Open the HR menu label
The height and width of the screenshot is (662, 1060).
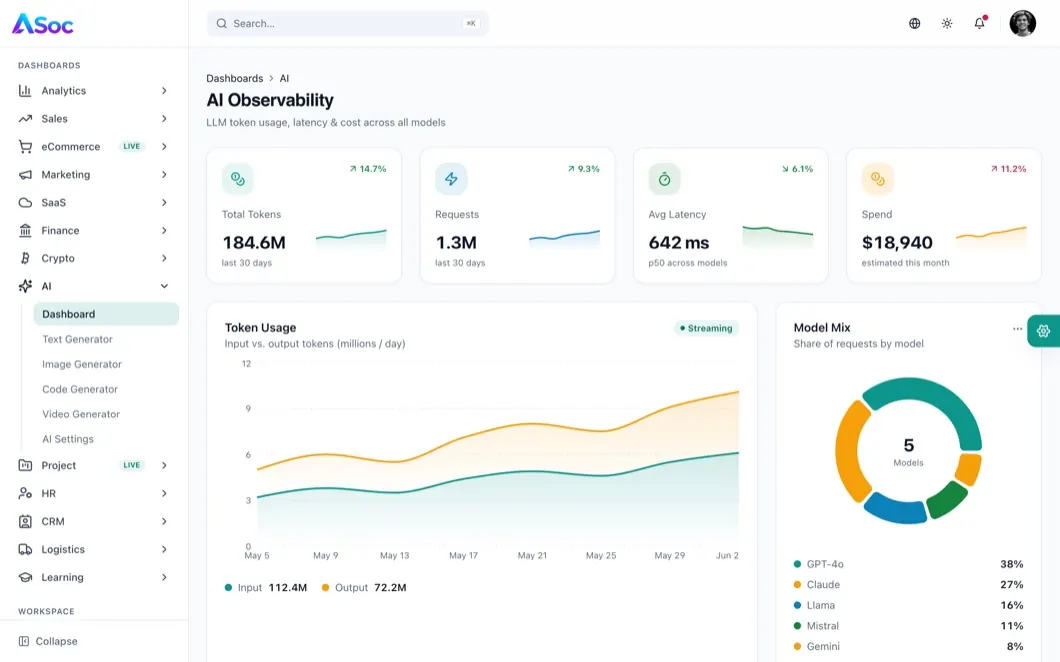(49, 494)
